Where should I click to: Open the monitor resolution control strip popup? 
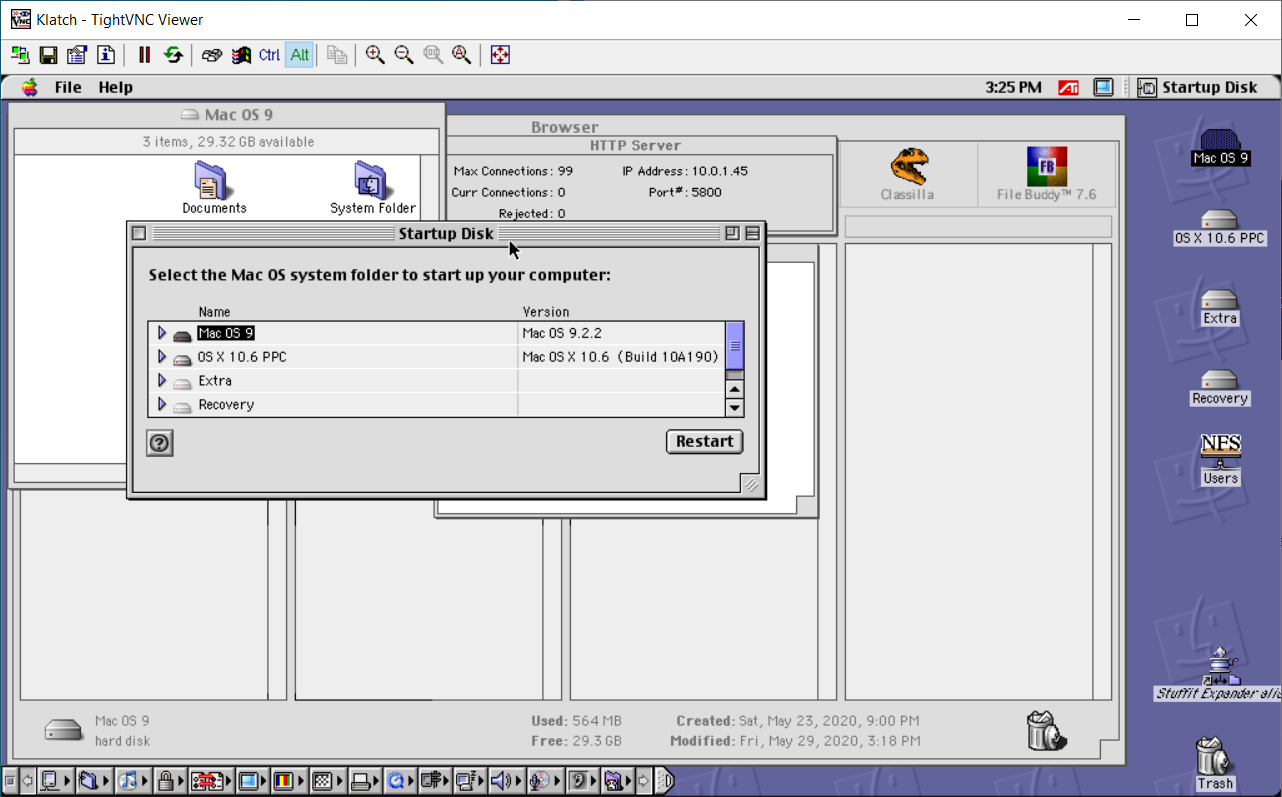253,780
